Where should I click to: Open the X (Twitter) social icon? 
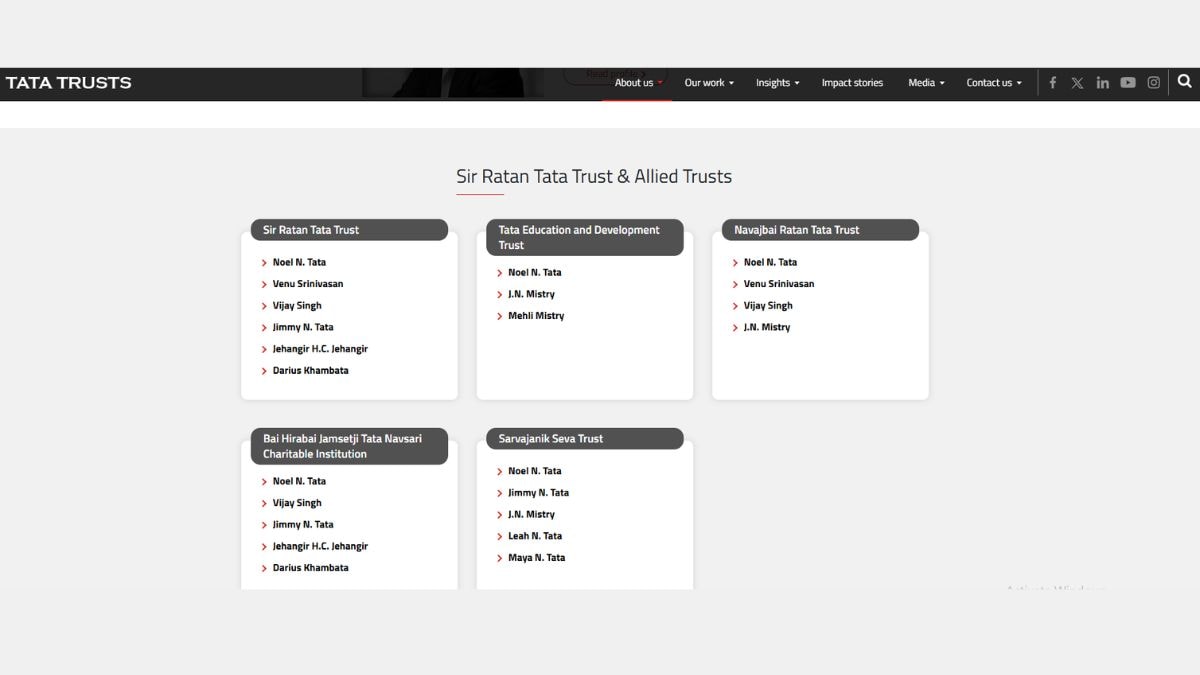1077,83
